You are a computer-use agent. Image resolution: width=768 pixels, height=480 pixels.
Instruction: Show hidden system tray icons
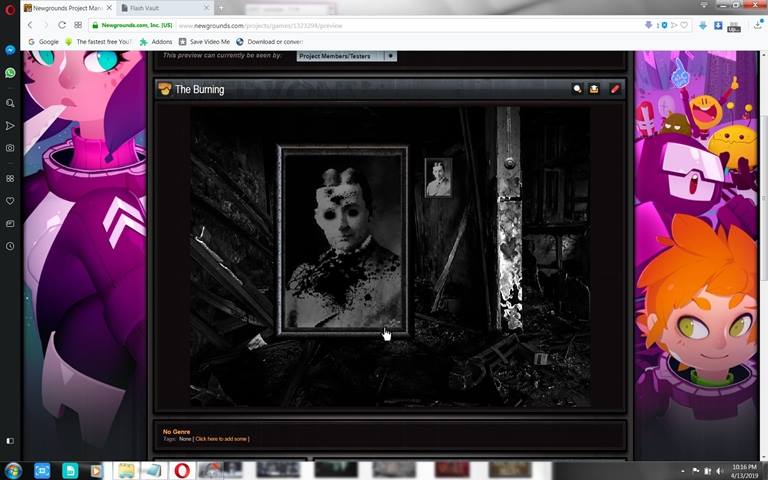(x=682, y=471)
